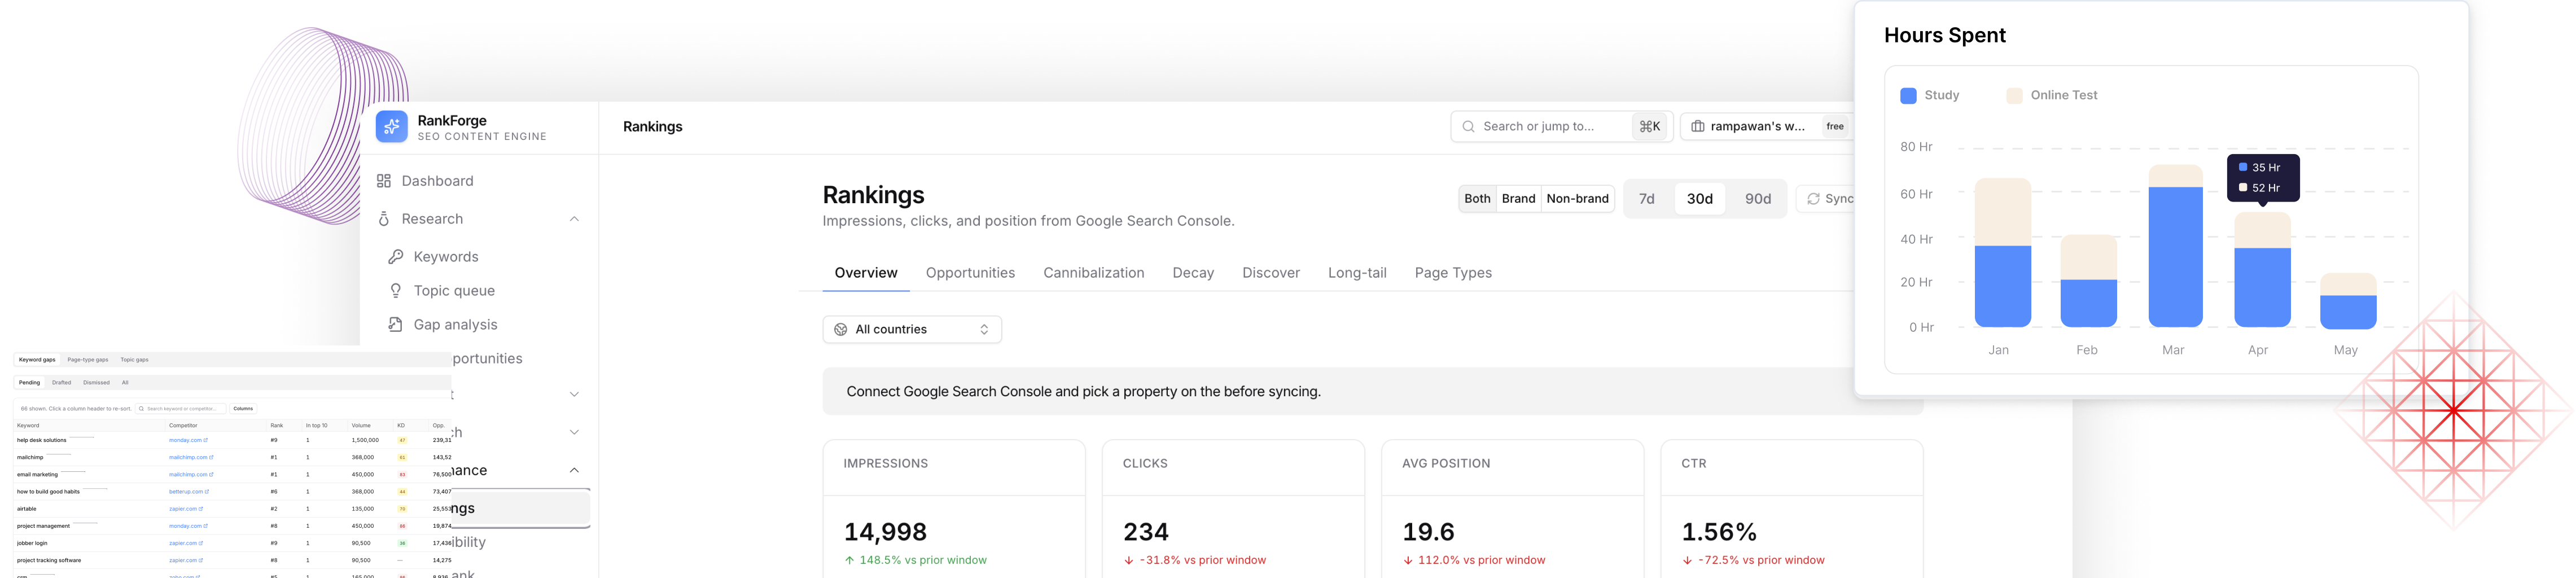Viewport: 2576px width, 578px height.
Task: Open the Discover tab
Action: [1270, 273]
